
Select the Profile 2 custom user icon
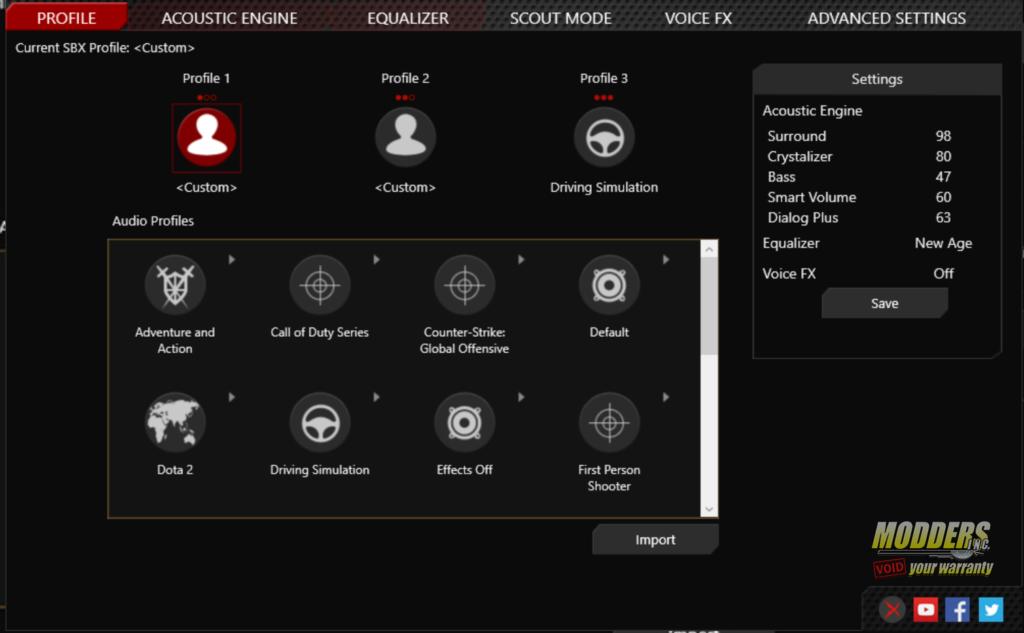pos(406,137)
